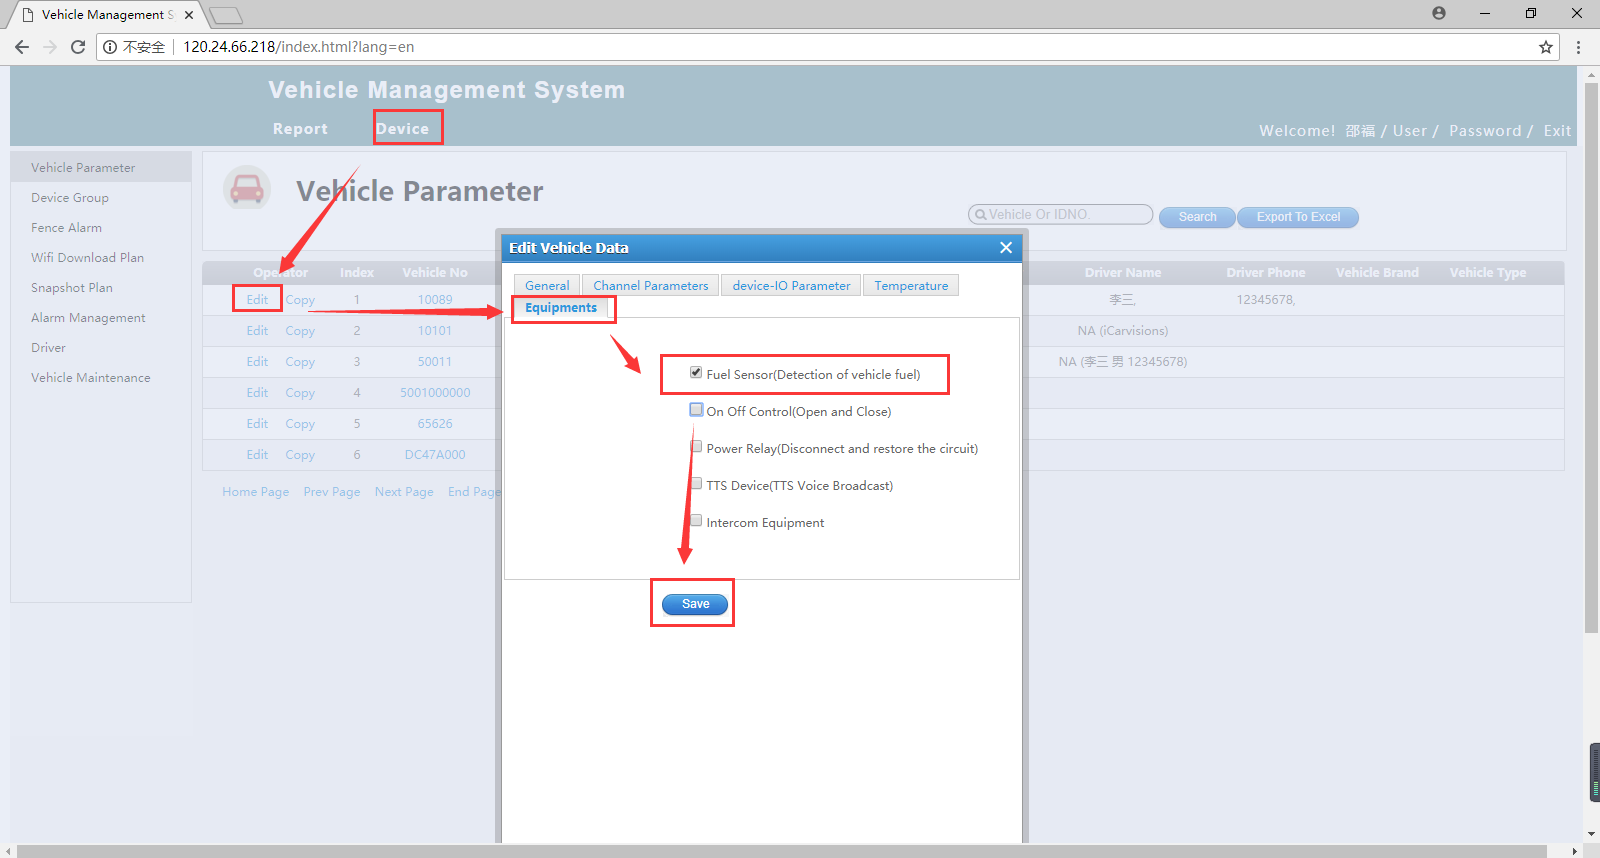Copy vehicle 10101 entry
This screenshot has width=1600, height=858.
pyautogui.click(x=300, y=331)
